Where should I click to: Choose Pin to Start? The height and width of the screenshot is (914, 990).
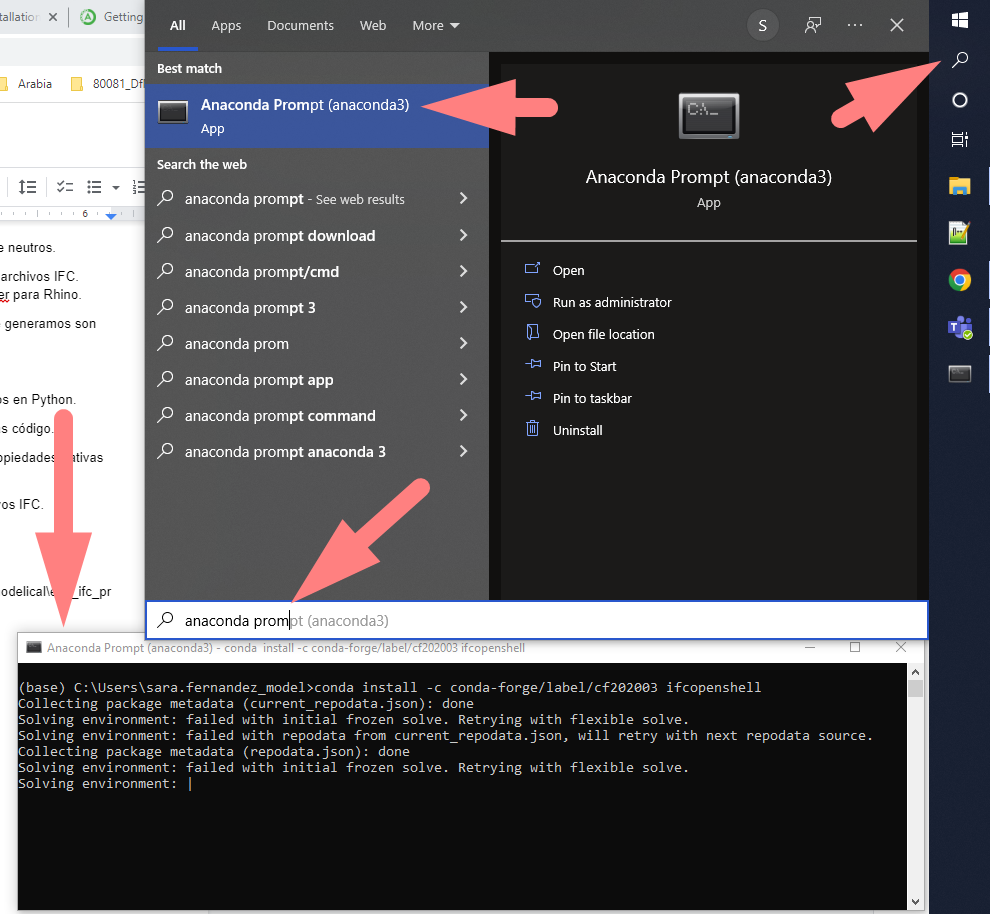click(570, 366)
